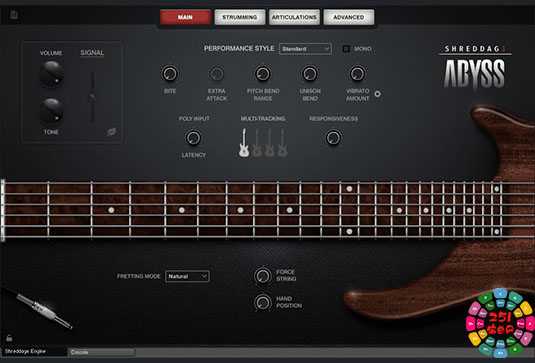The image size is (535, 363).
Task: Open the Fretting Mode dropdown
Action: click(x=187, y=276)
